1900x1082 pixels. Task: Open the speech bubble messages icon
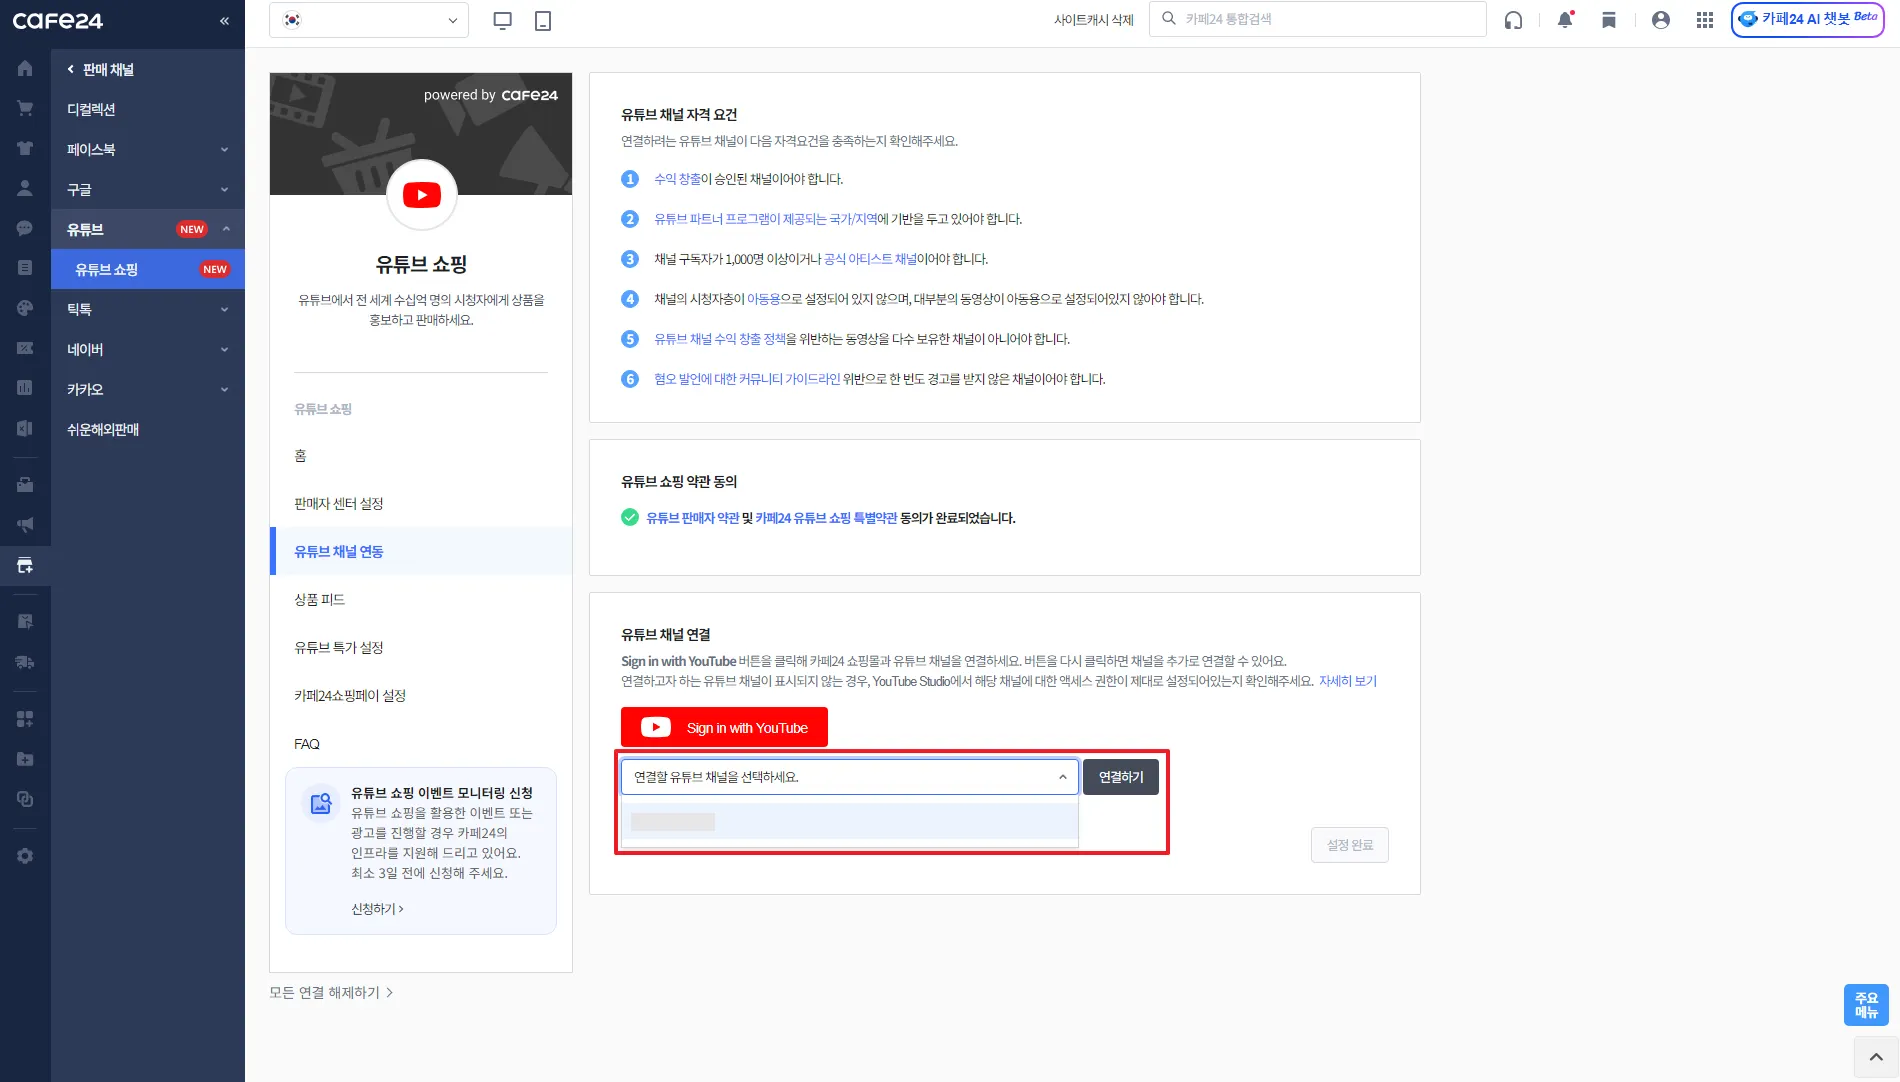(x=25, y=228)
